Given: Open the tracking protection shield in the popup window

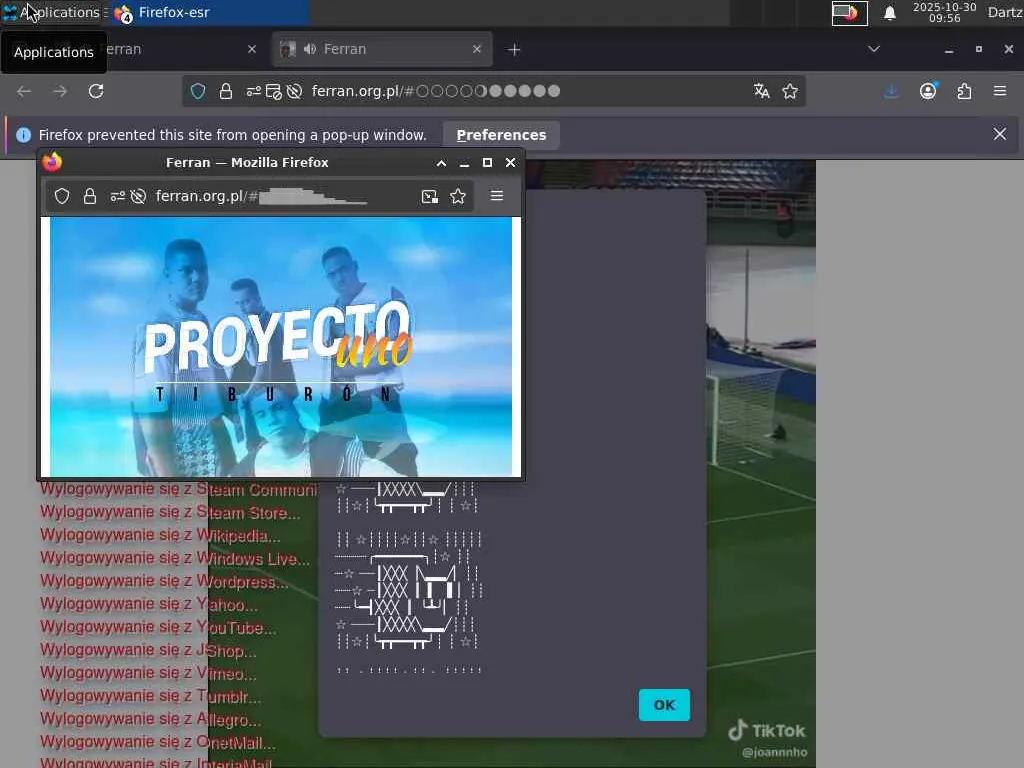Looking at the screenshot, I should coord(62,196).
